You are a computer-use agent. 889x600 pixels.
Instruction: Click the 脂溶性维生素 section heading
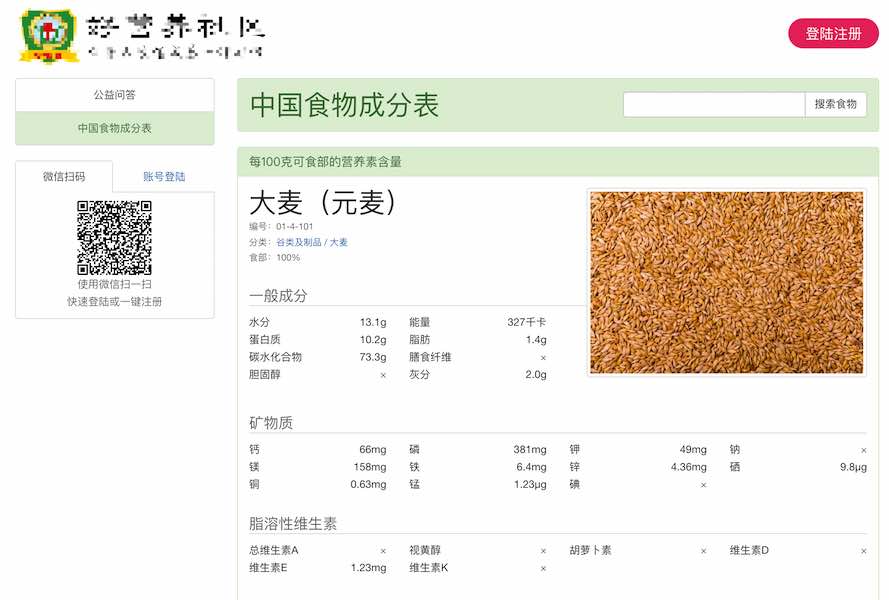click(293, 524)
